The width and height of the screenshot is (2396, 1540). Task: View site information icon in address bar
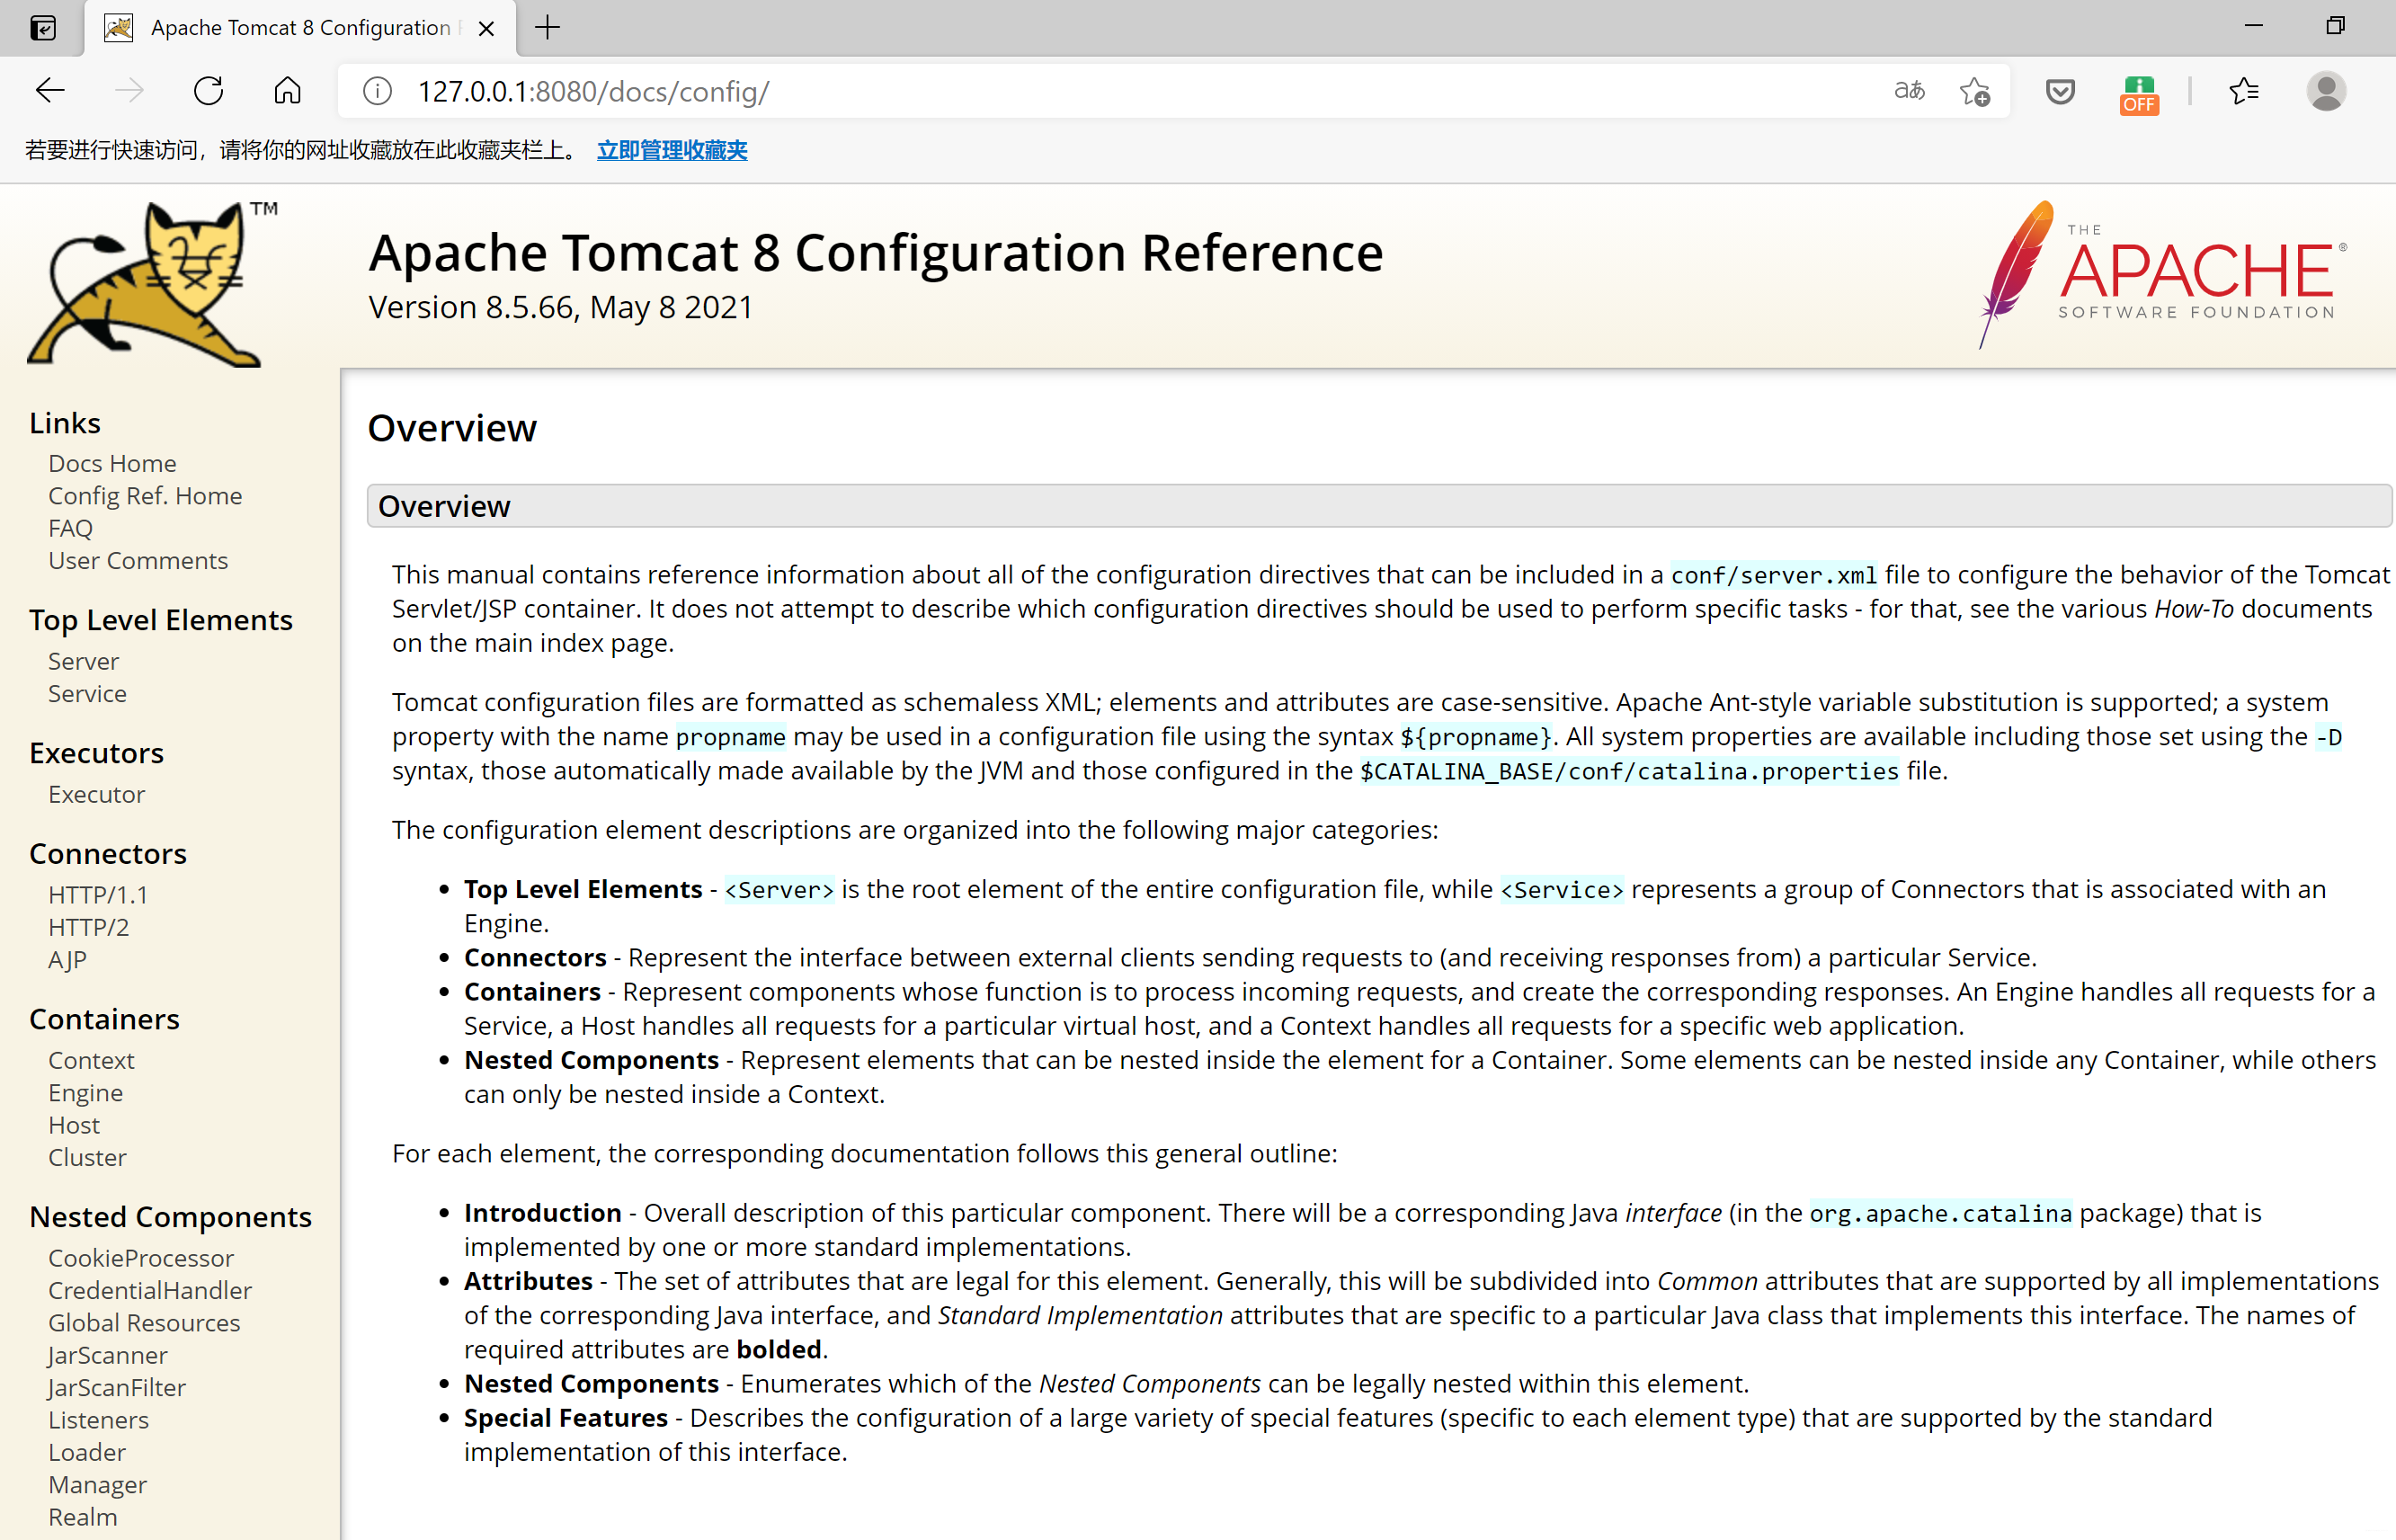(x=377, y=91)
